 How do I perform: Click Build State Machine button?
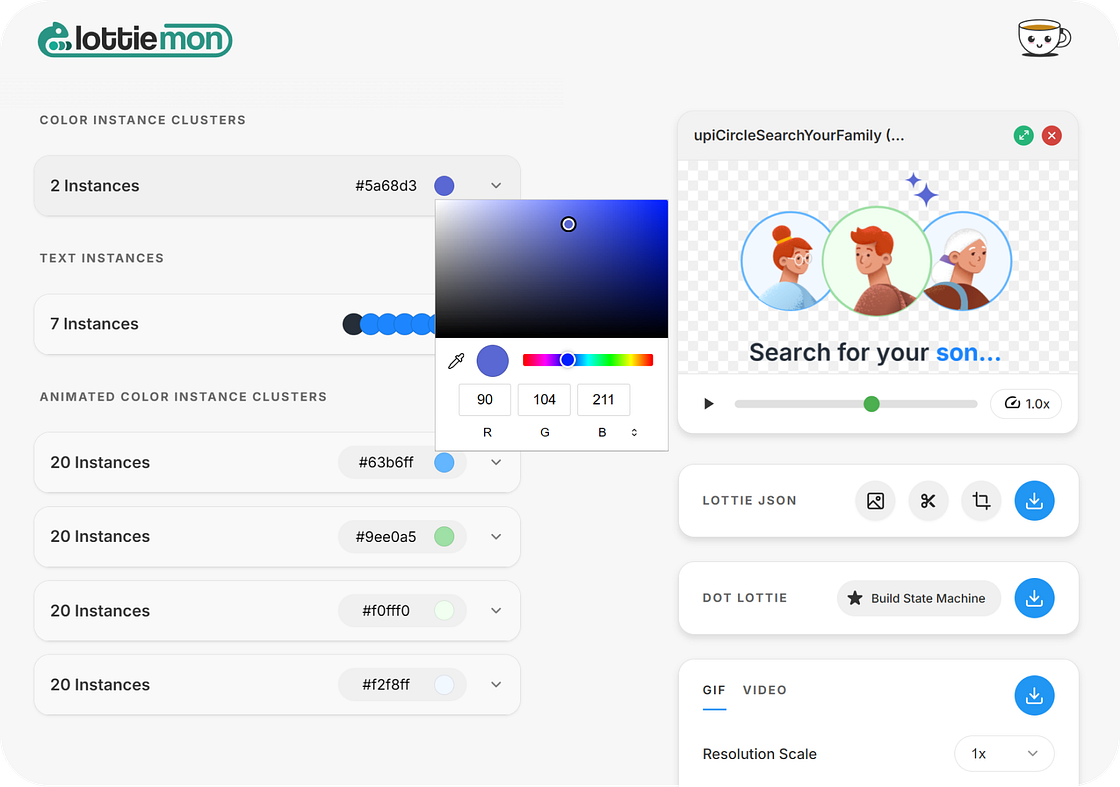tap(919, 598)
